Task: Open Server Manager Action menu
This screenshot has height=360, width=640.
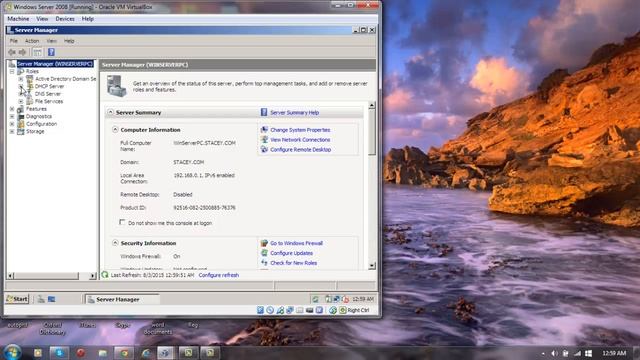Action: [x=32, y=41]
